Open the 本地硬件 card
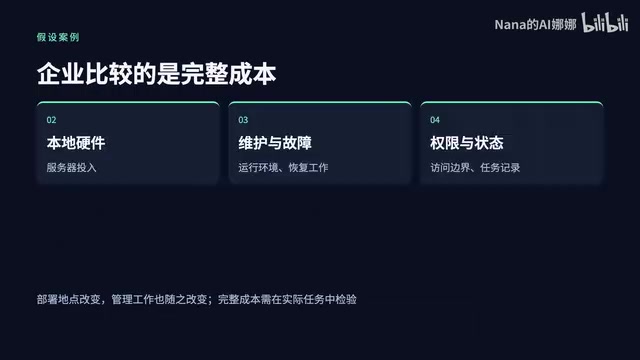Viewport: 640px width, 360px height. [128, 143]
